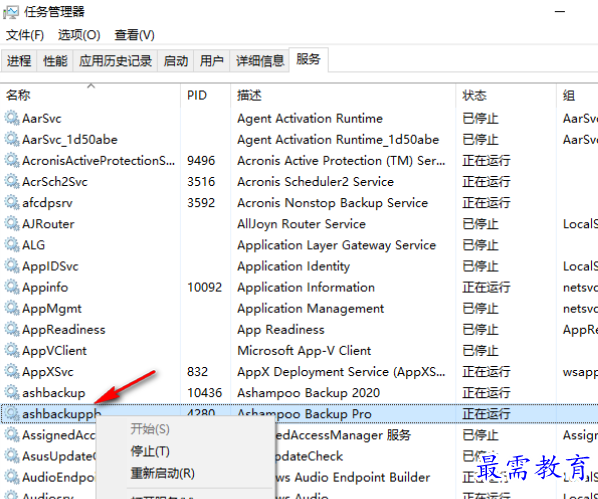Select gear icon of AsusUpdate service
Screen dimensions: 598x499
tap(12, 456)
